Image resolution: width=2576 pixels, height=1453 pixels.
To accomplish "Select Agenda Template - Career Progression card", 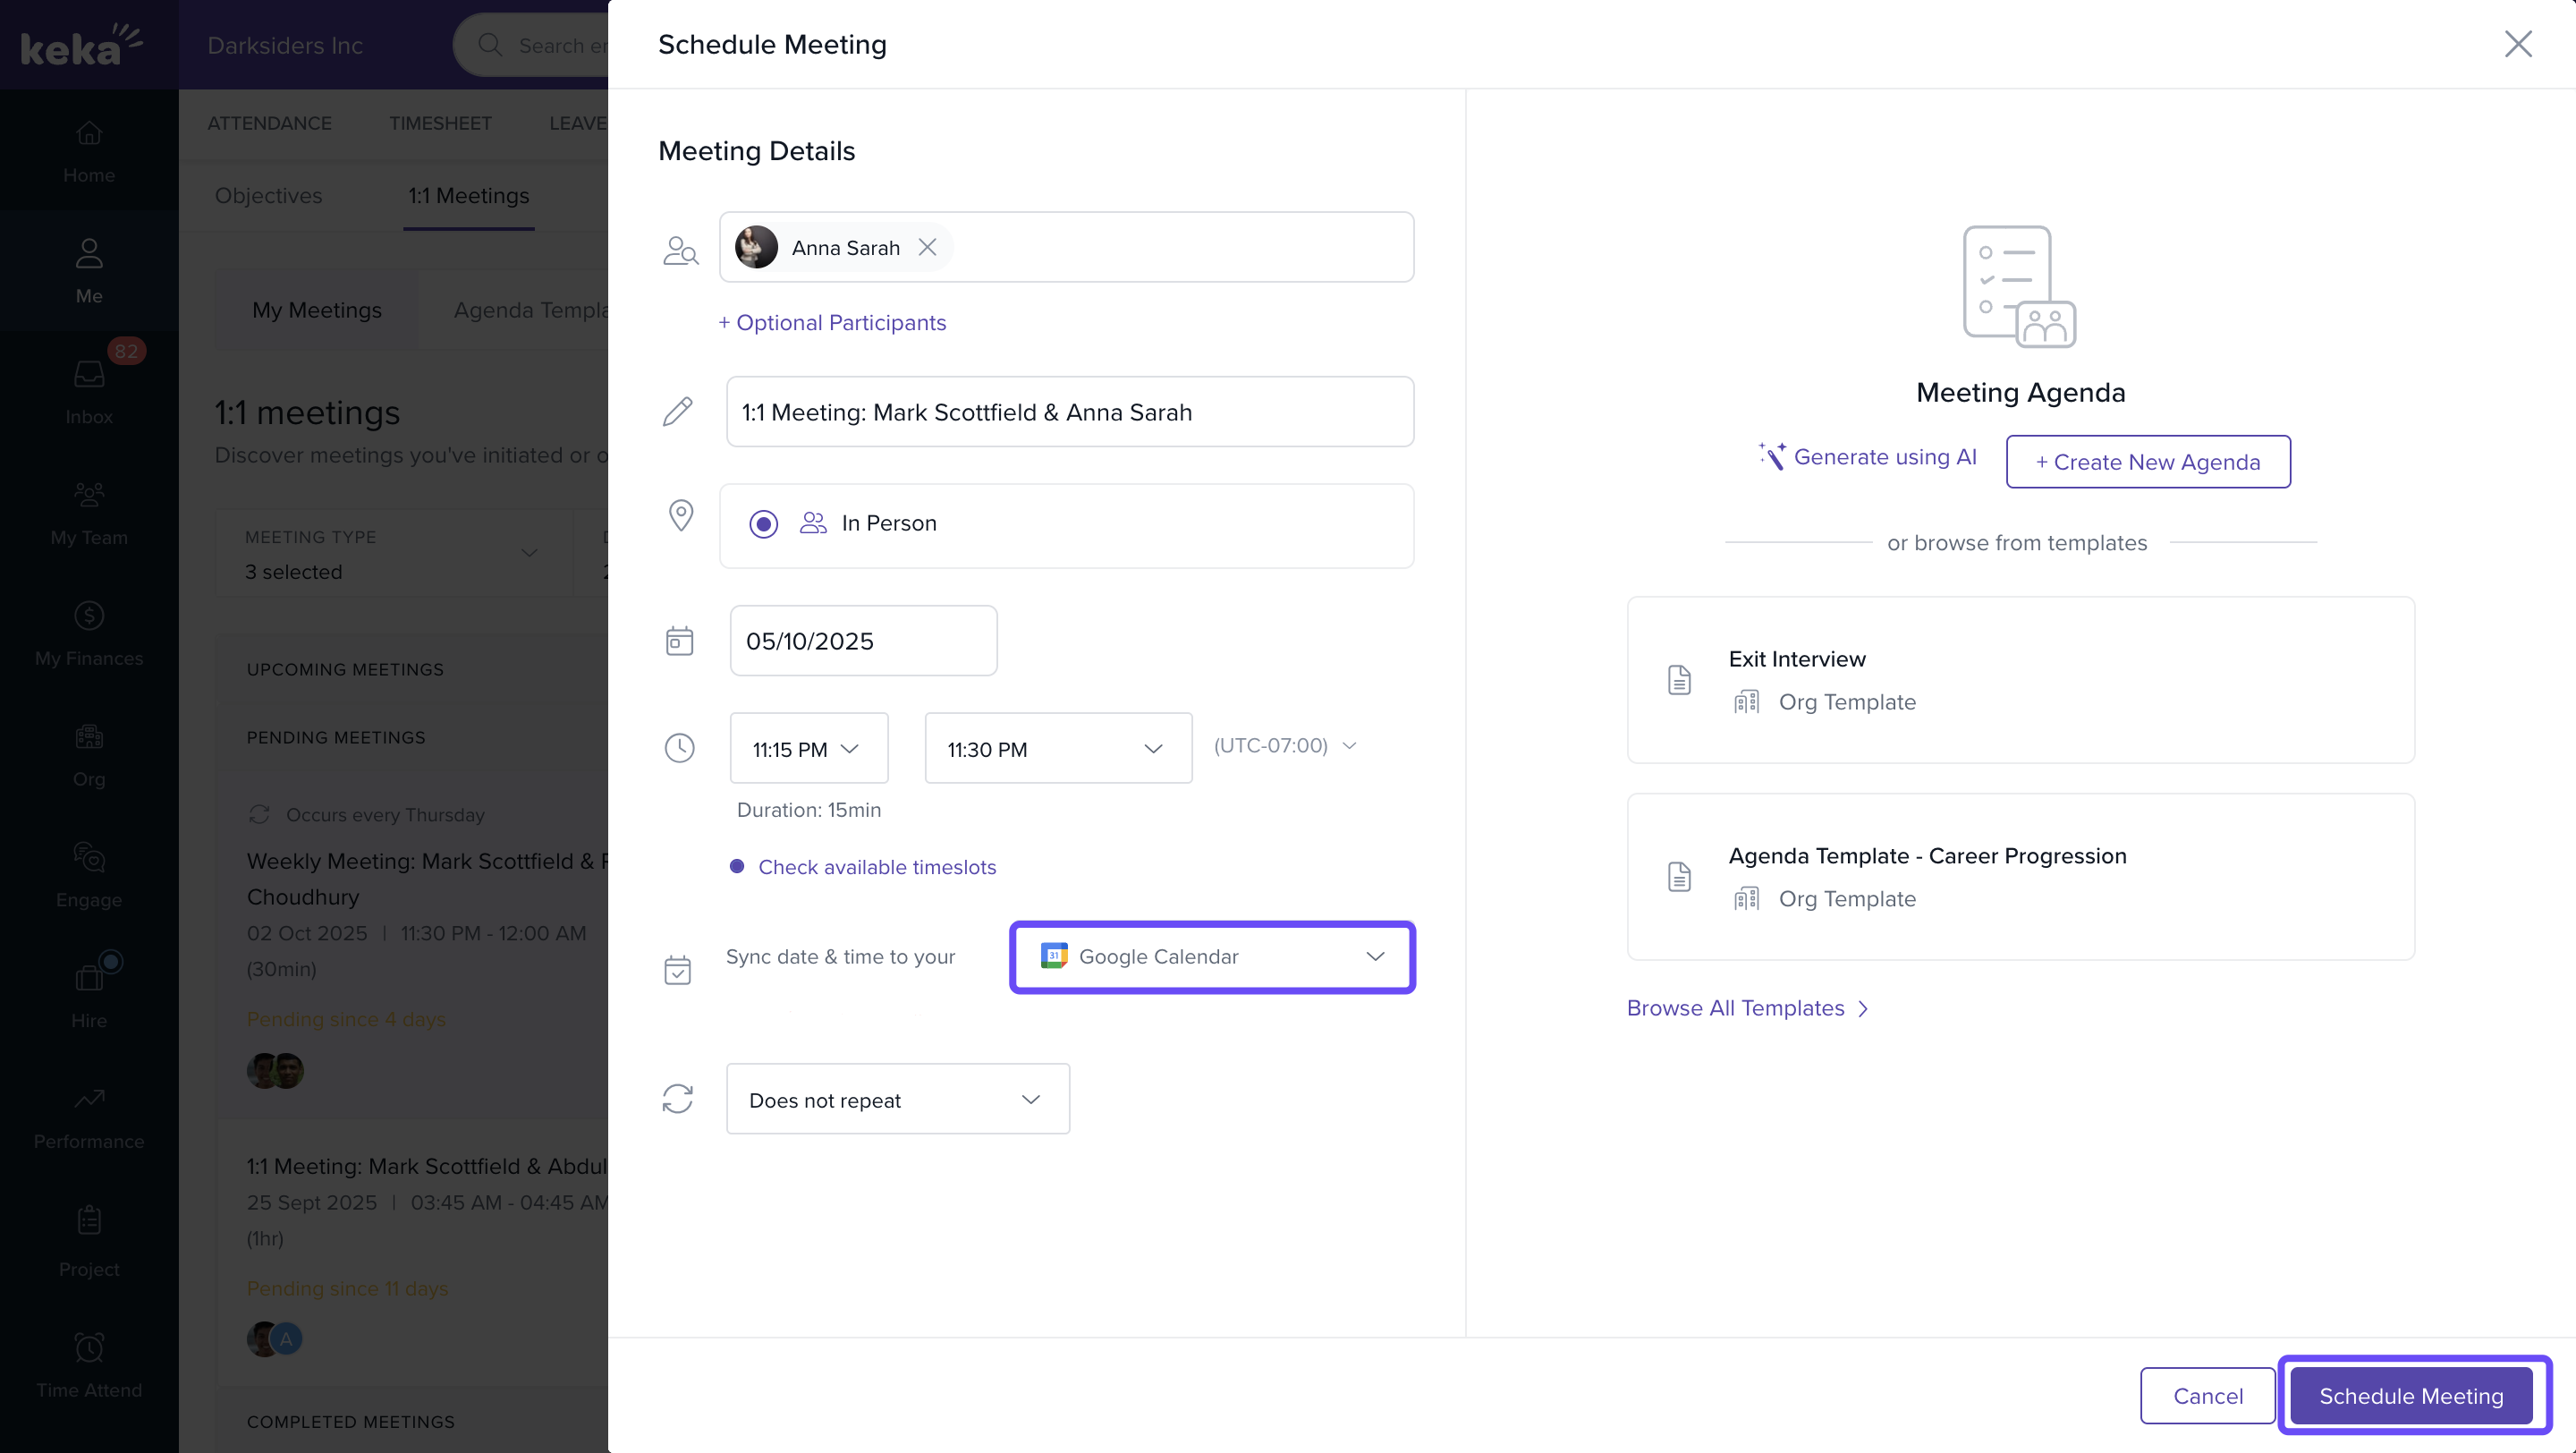I will pos(2020,877).
